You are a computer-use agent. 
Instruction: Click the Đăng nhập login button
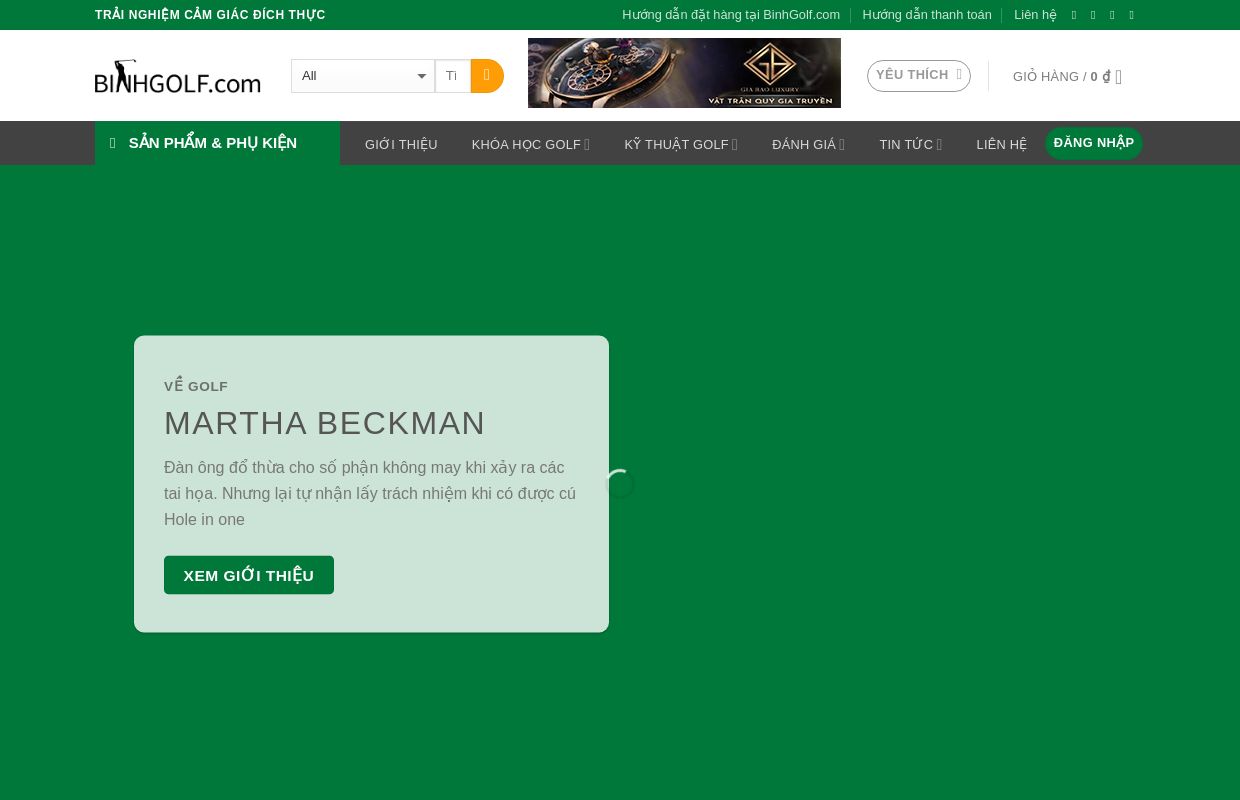[1093, 143]
